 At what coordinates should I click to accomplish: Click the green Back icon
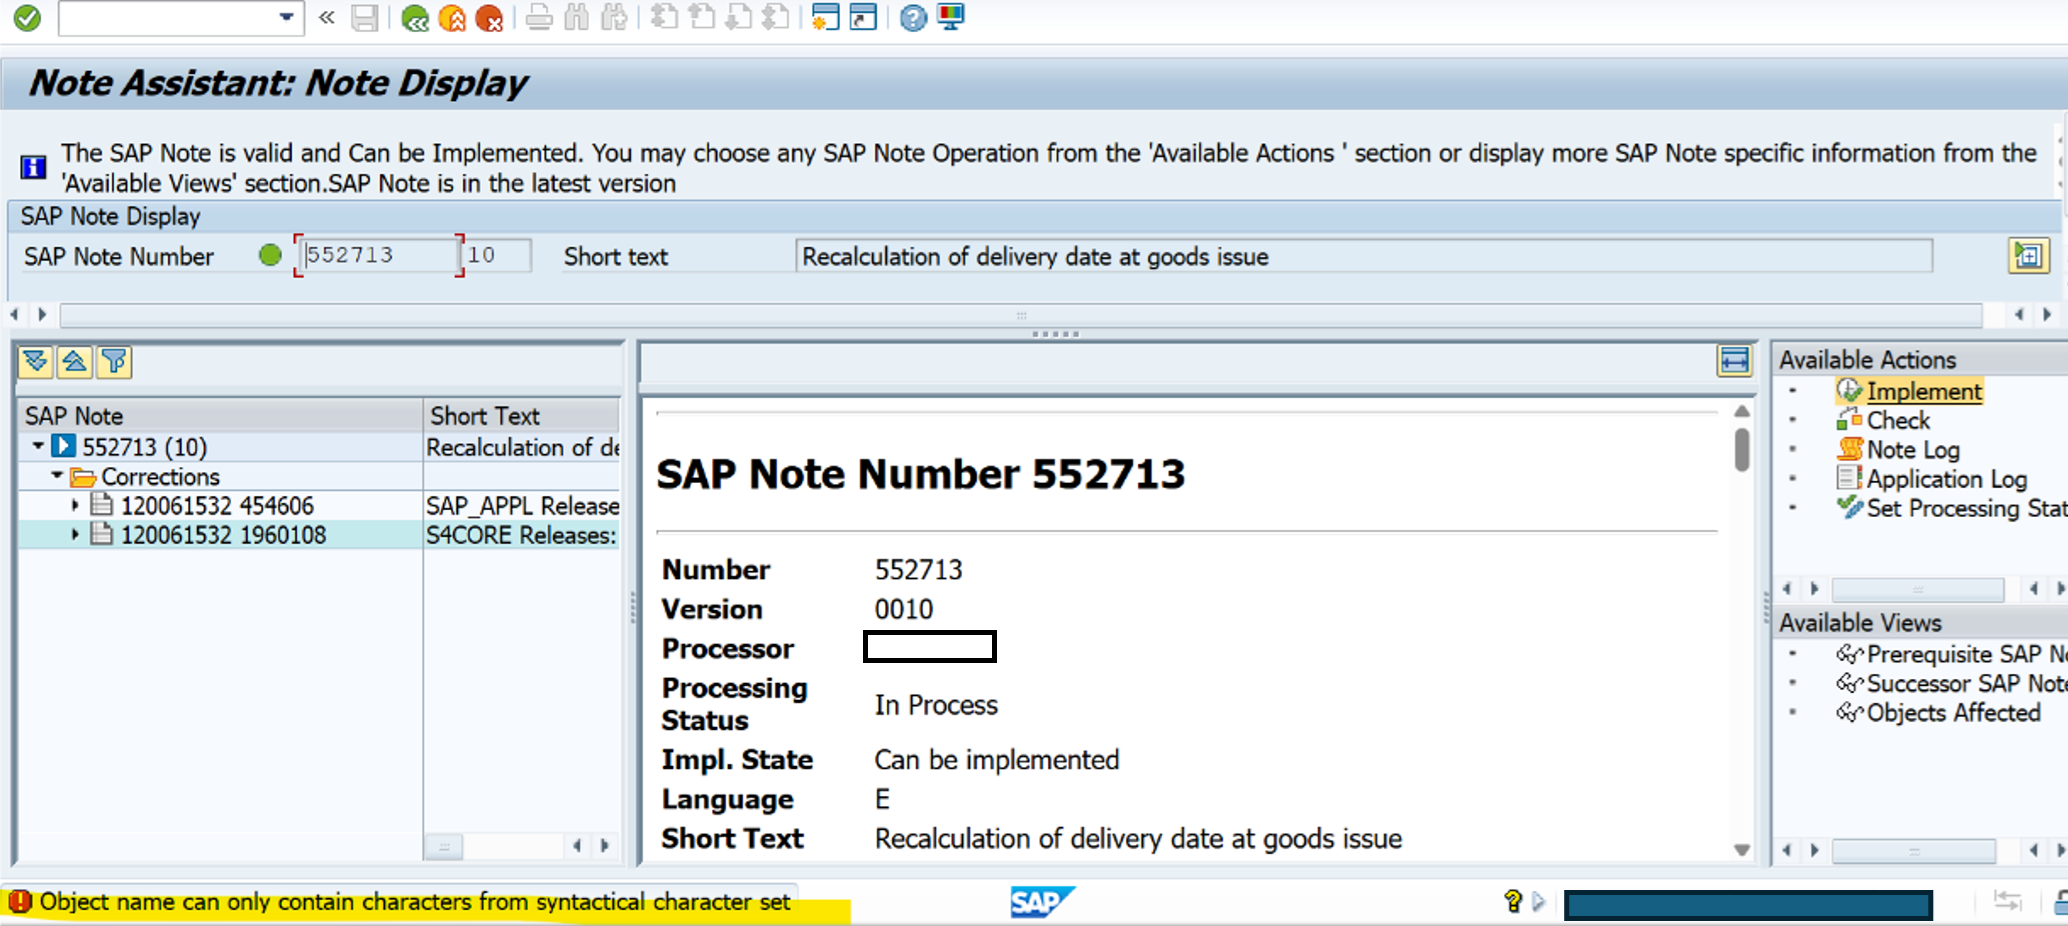pos(414,18)
